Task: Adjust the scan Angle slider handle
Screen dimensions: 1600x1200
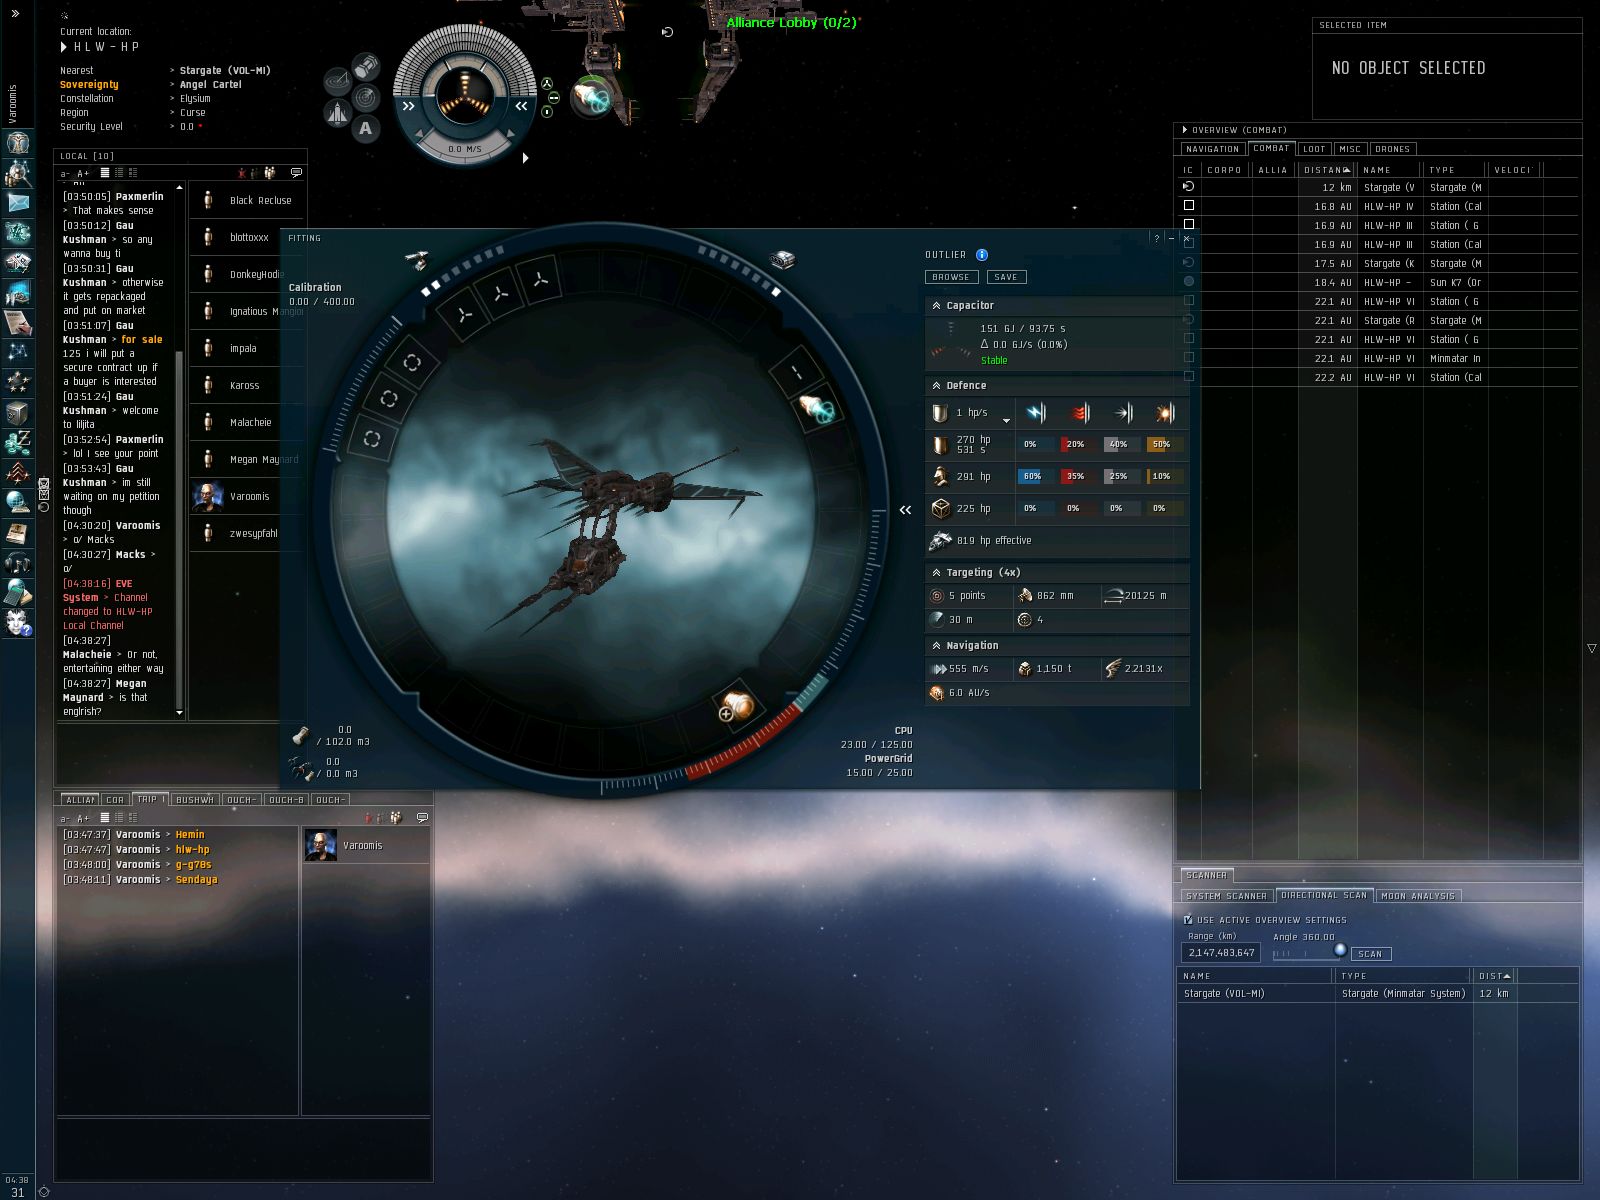Action: [1340, 949]
